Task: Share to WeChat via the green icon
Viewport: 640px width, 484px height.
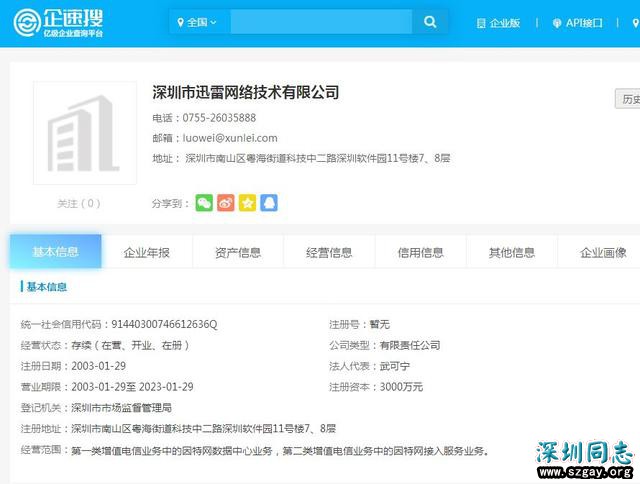Action: pos(204,203)
